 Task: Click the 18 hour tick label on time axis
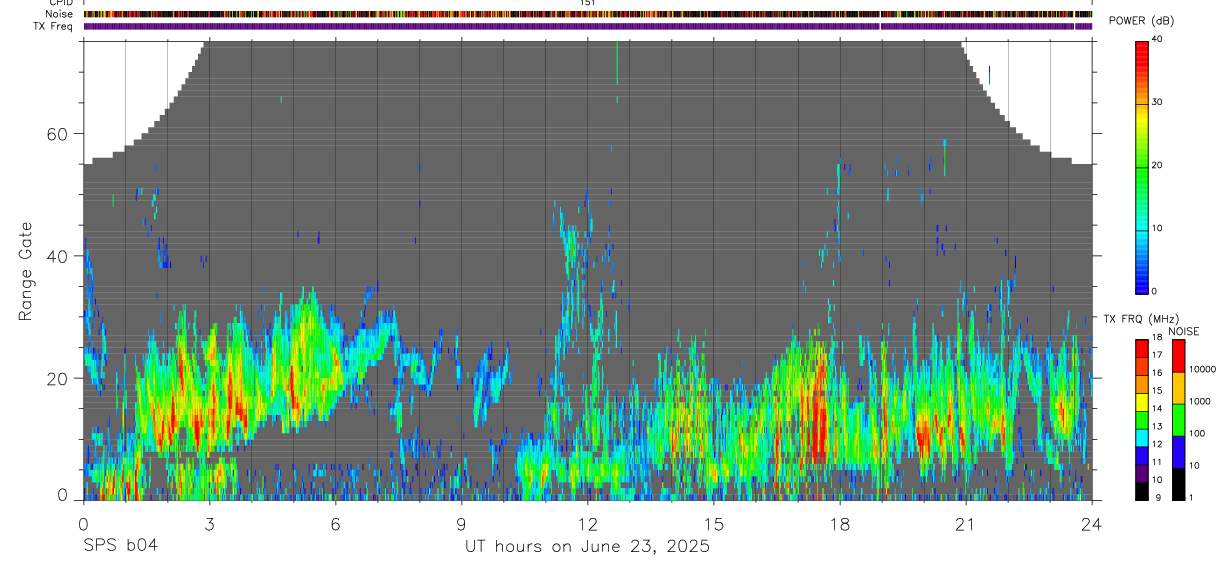coord(840,524)
